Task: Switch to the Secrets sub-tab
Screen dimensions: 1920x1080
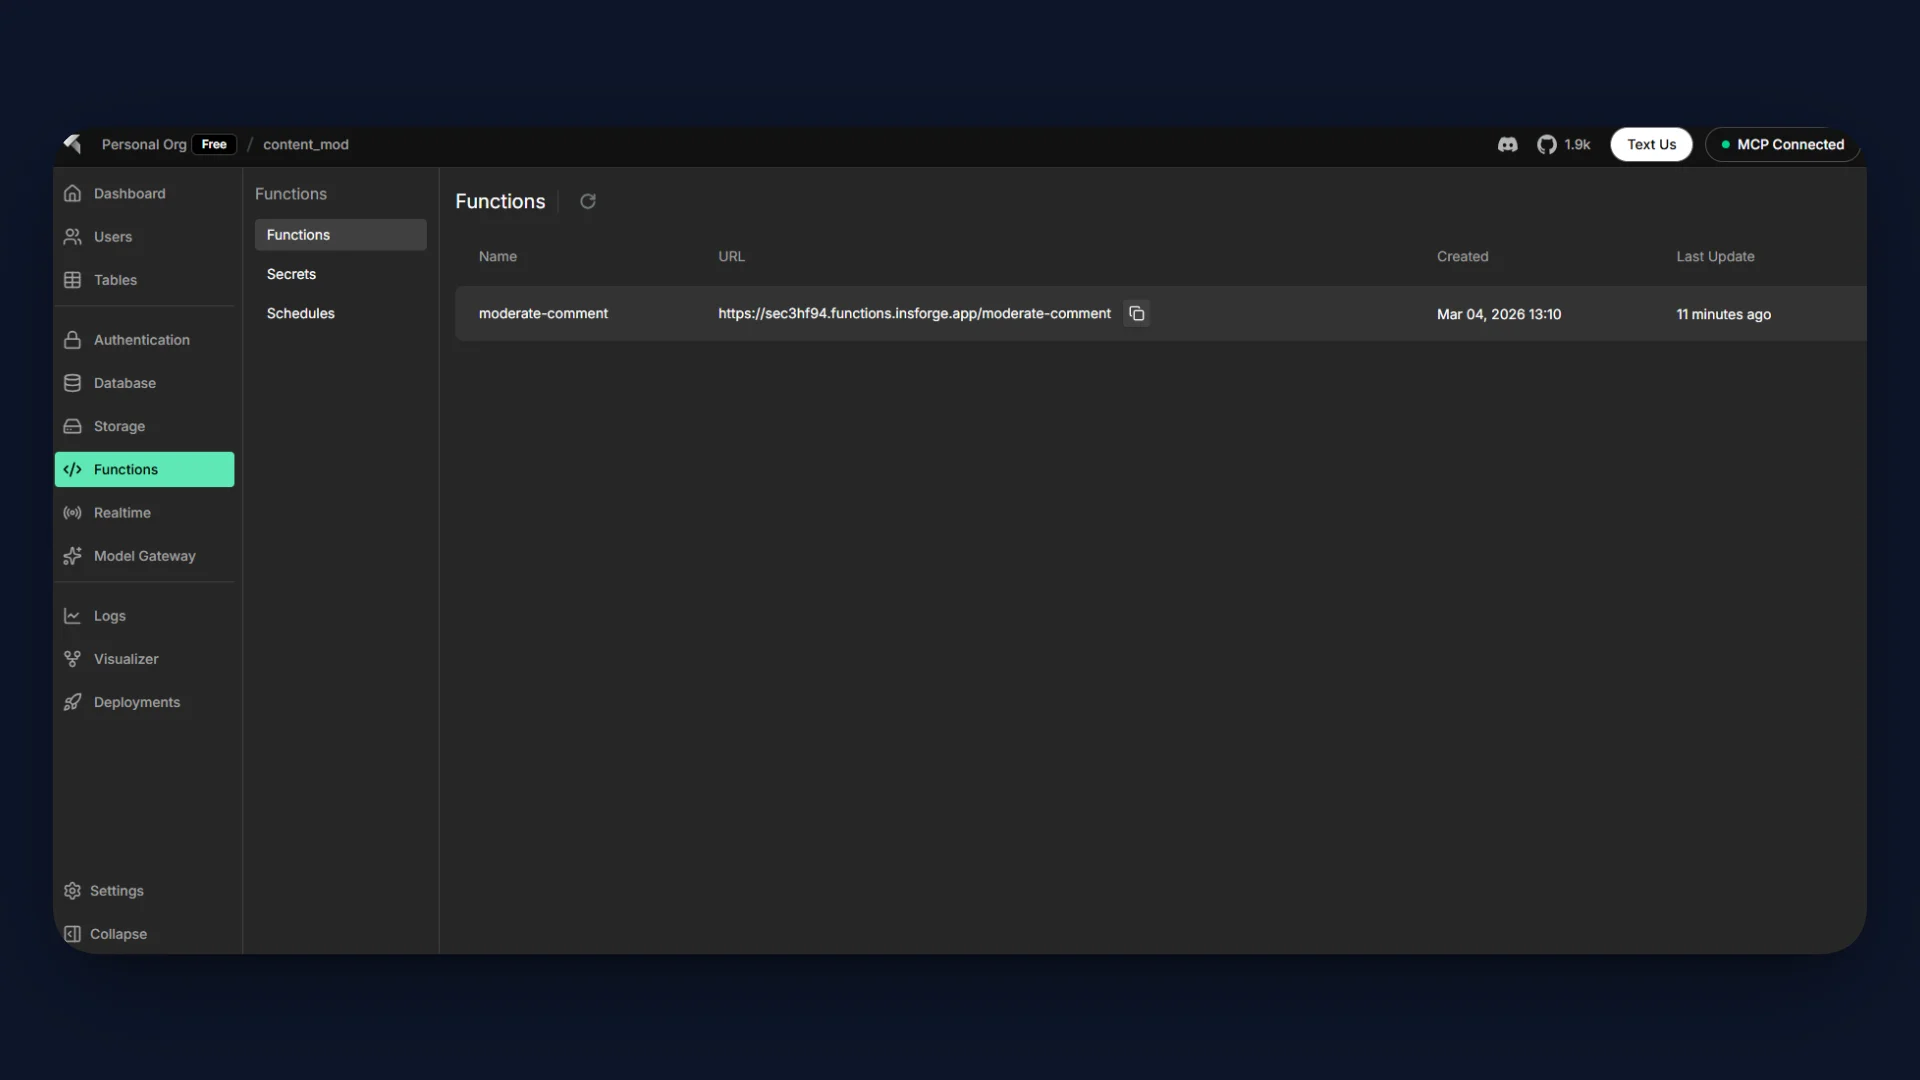Action: pos(291,274)
